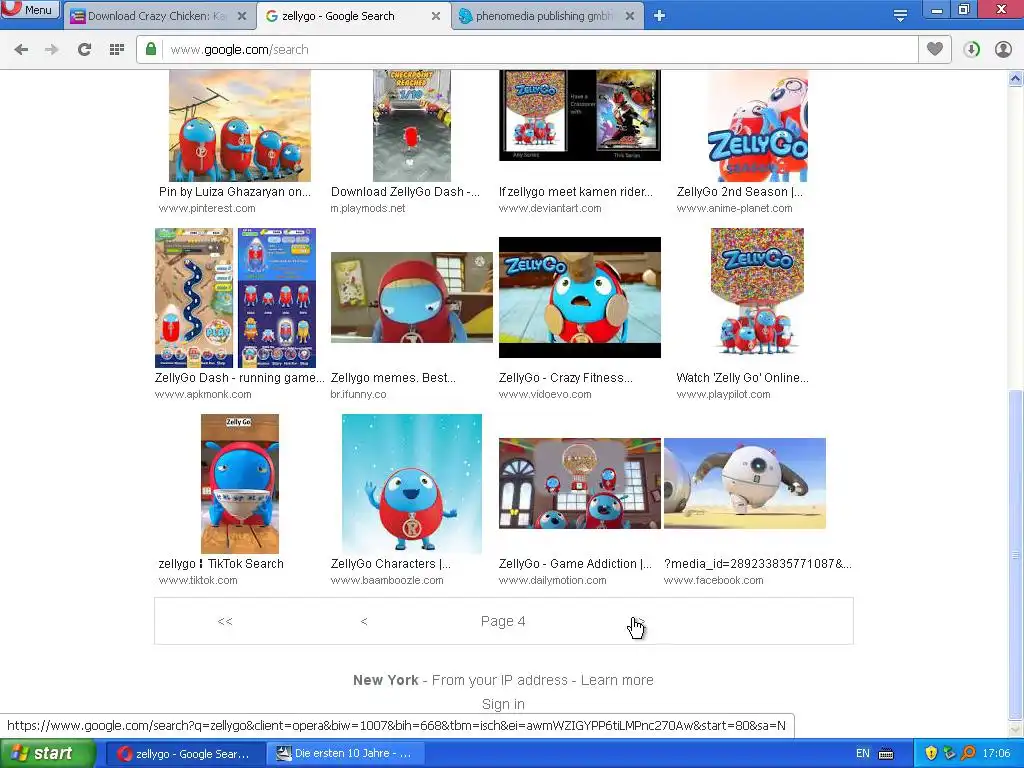Open ZellyGo Crazy Fitness thumbnail
Viewport: 1024px width, 768px height.
(x=580, y=297)
